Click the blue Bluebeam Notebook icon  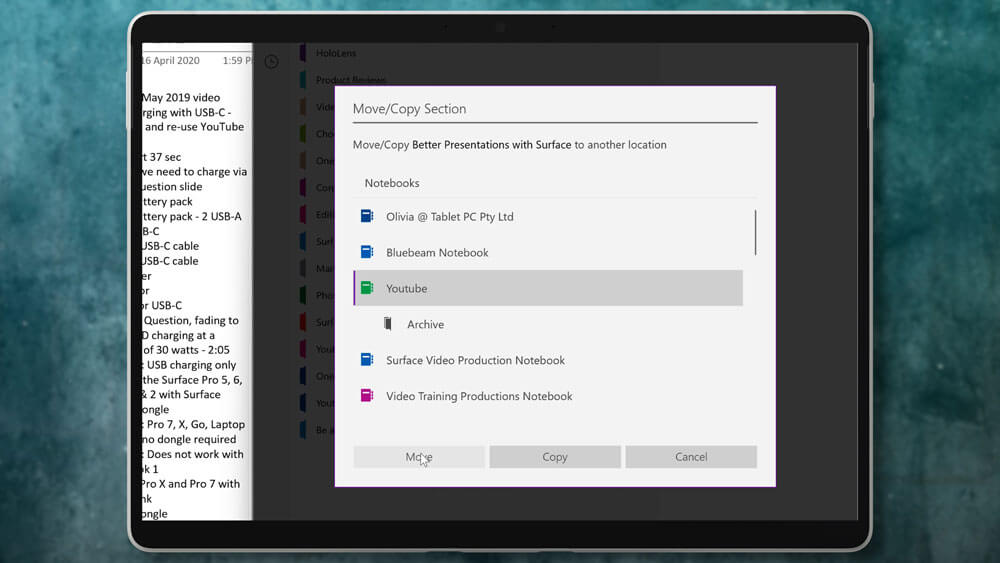pyautogui.click(x=367, y=252)
